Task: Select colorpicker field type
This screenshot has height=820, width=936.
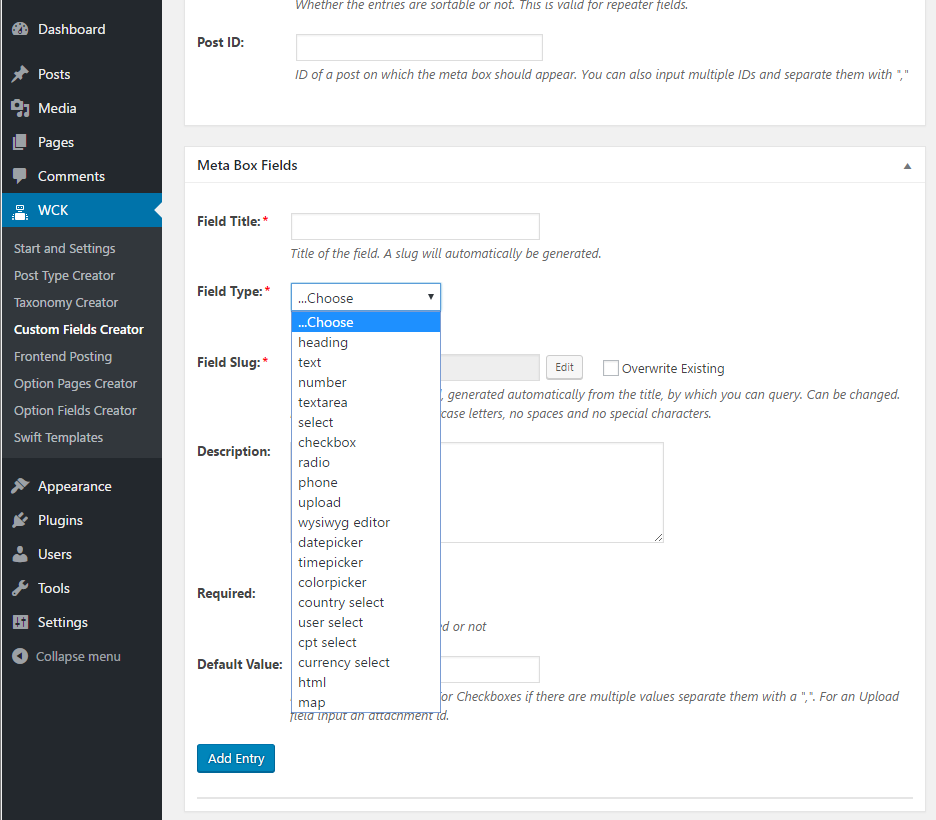Action: (366, 582)
